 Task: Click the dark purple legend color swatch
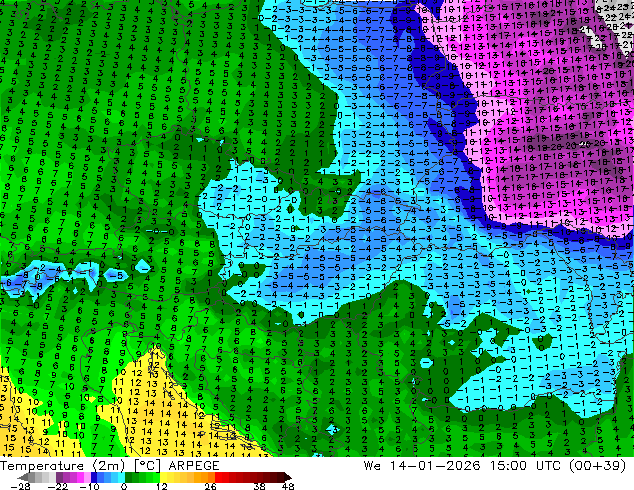tap(59, 477)
